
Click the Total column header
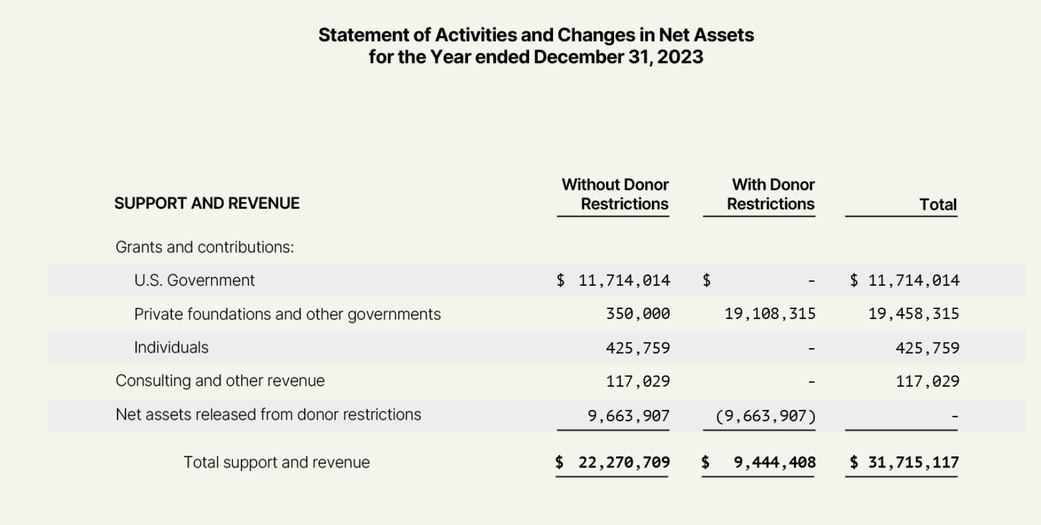tap(937, 205)
